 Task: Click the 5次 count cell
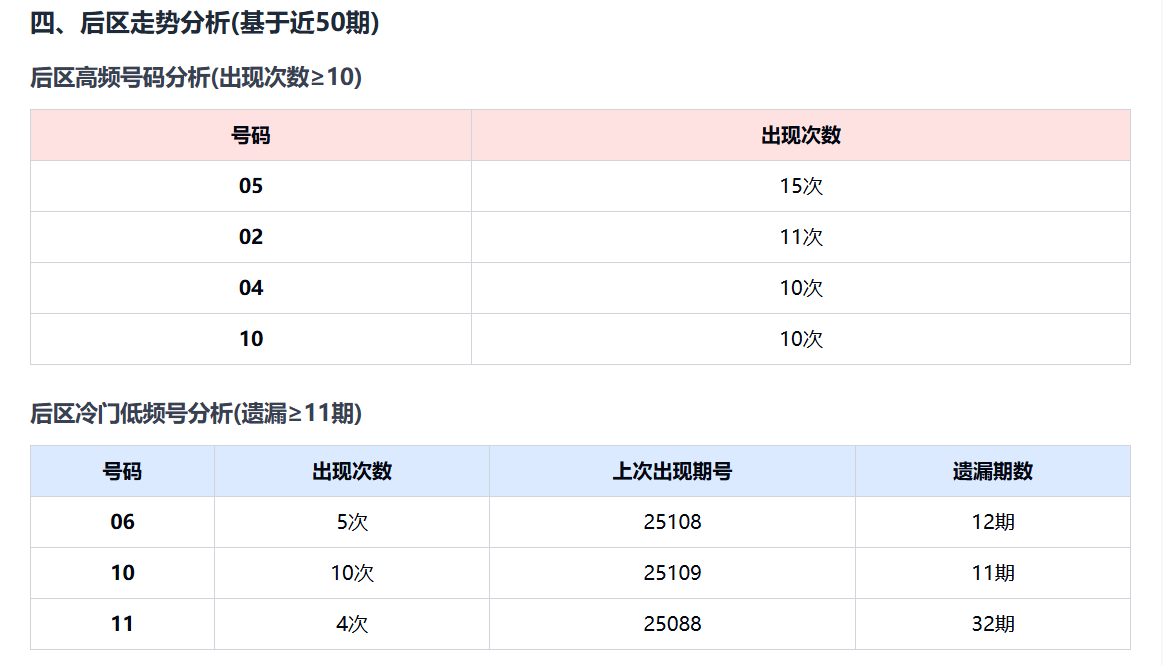[352, 522]
